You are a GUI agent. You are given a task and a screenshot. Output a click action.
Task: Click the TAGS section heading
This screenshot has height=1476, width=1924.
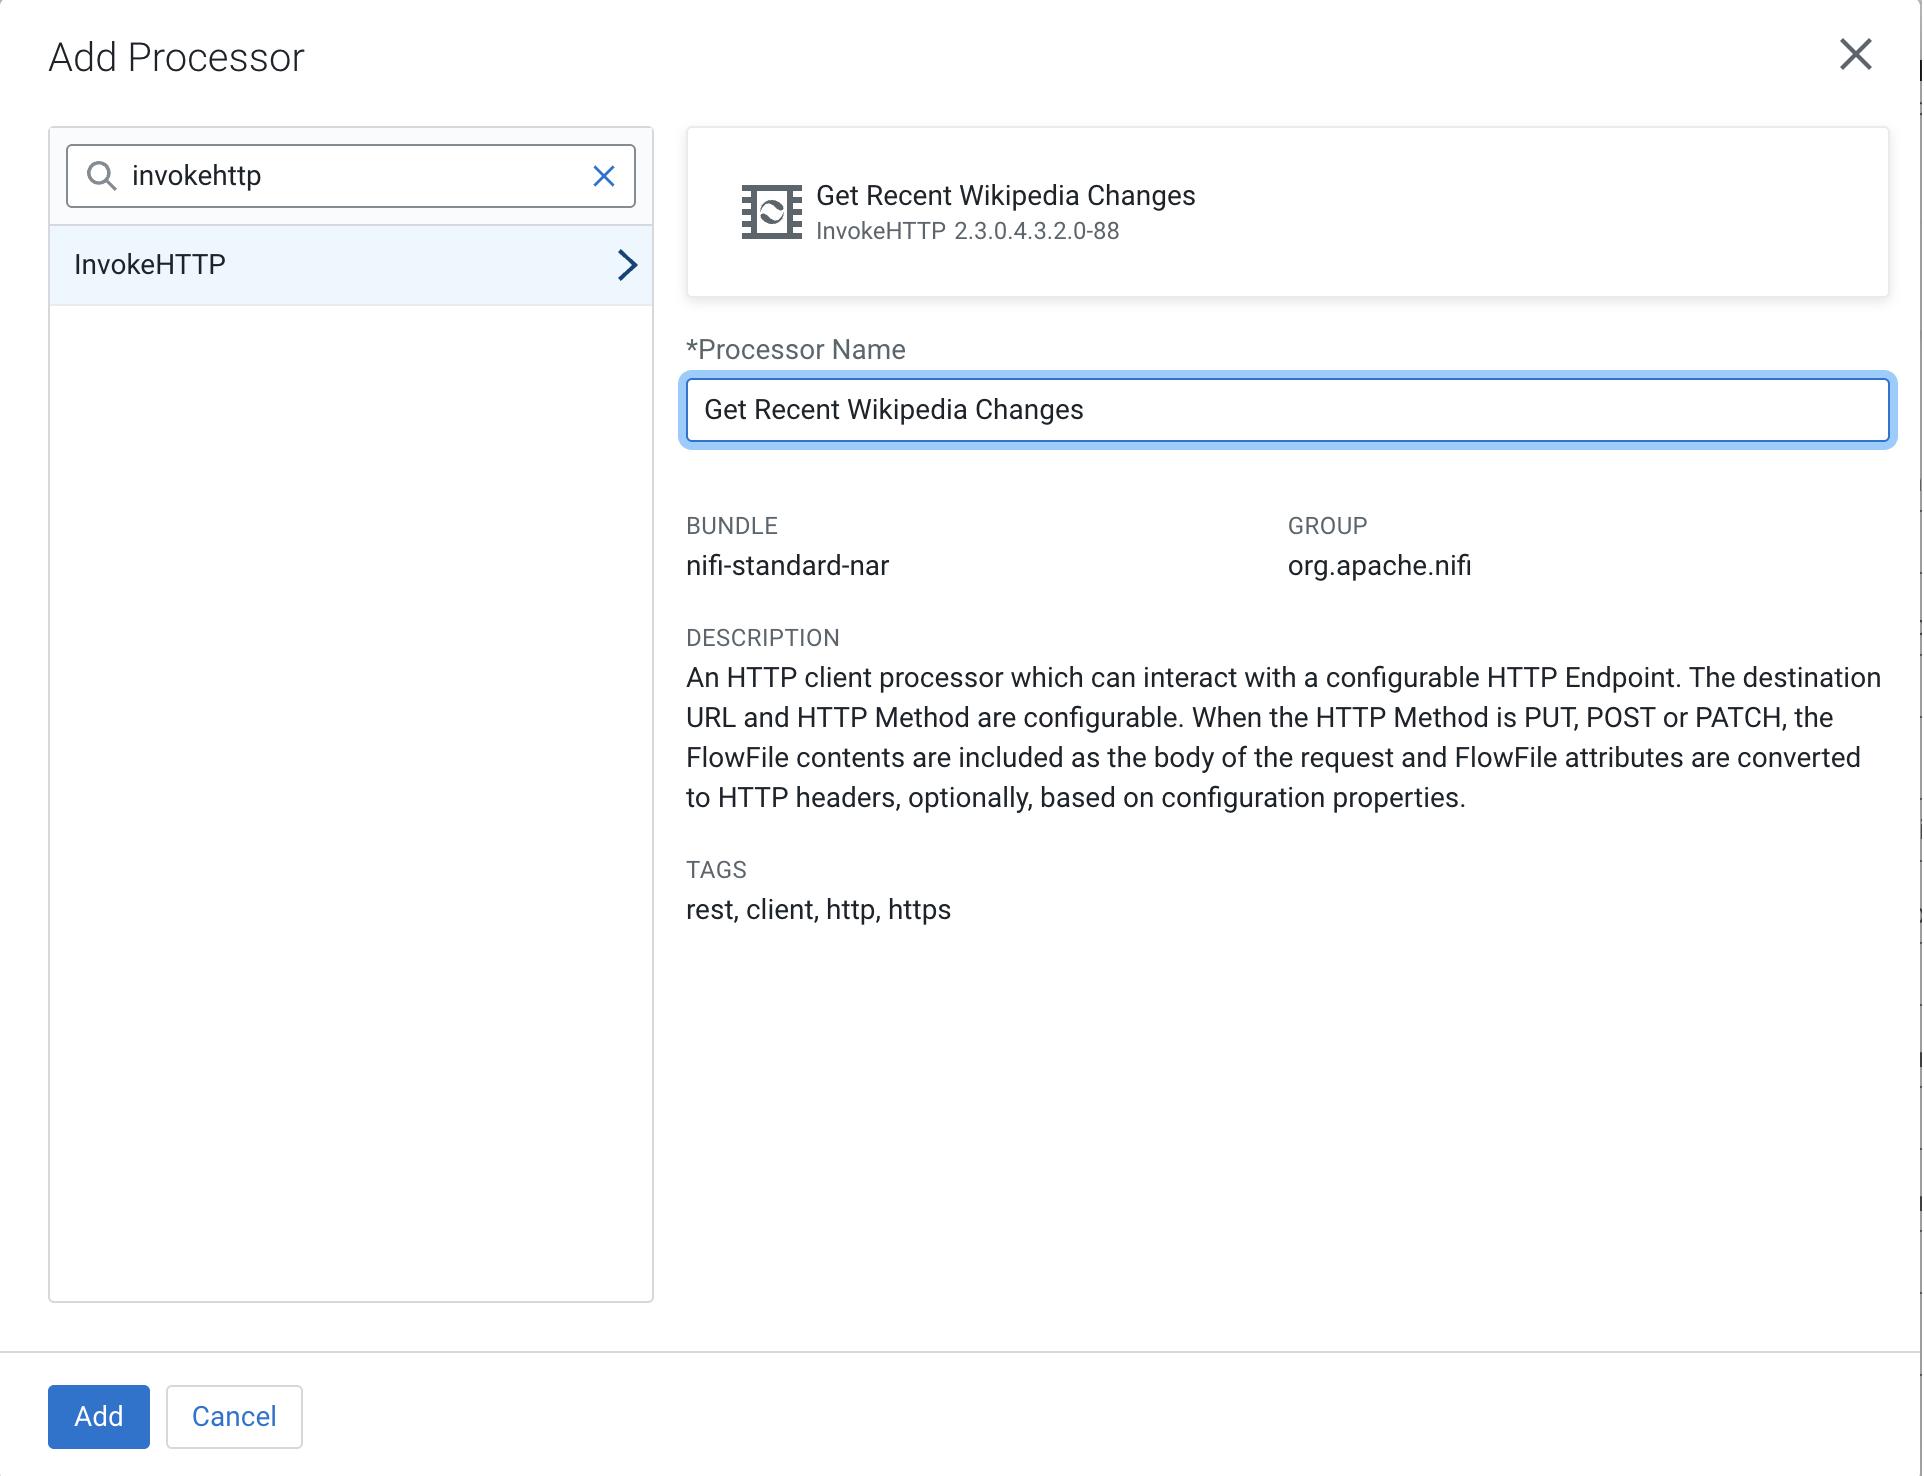(716, 870)
